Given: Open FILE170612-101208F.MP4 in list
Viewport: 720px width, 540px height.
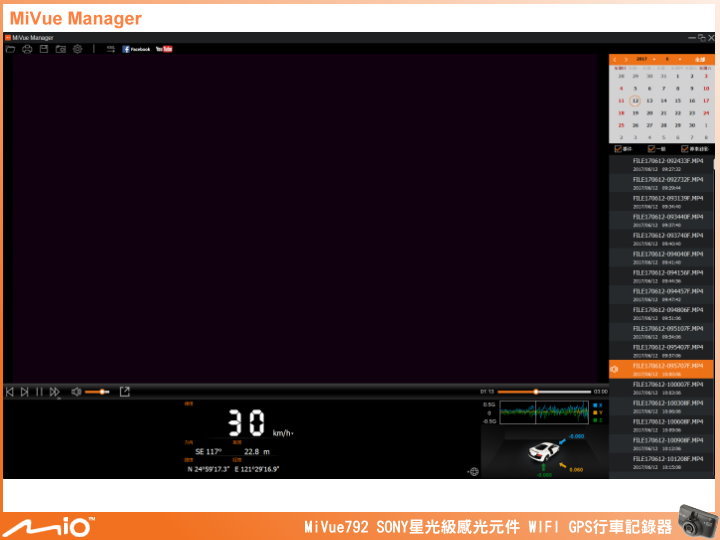Looking at the screenshot, I should tap(661, 462).
